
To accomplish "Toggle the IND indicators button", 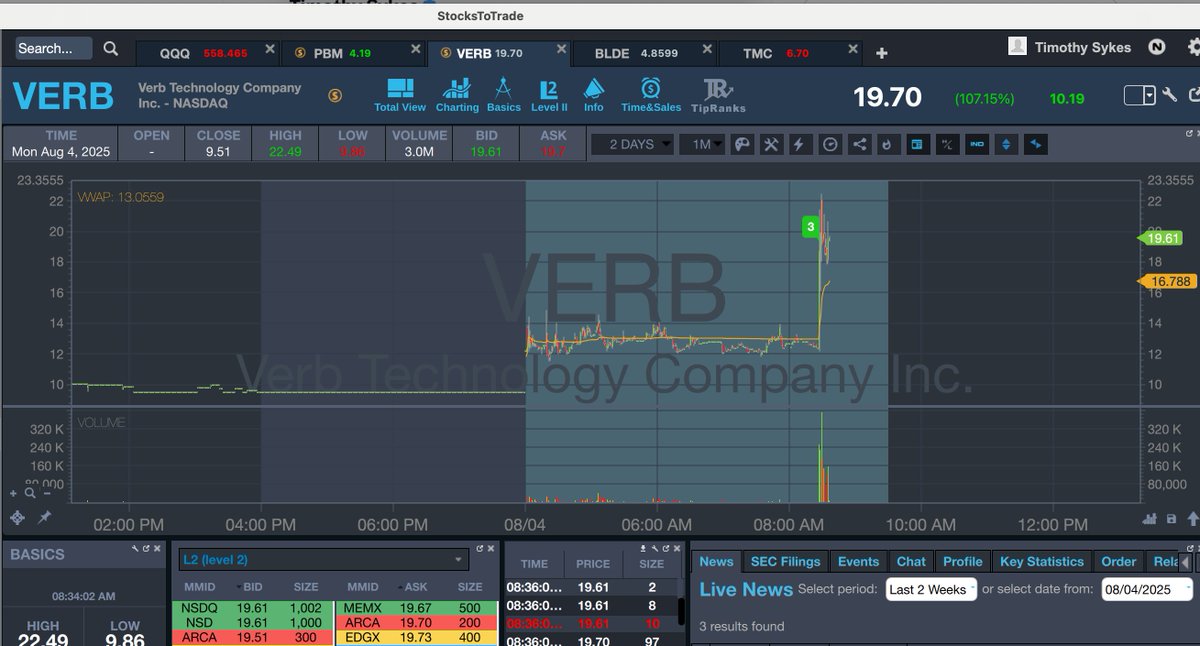I will coord(977,144).
